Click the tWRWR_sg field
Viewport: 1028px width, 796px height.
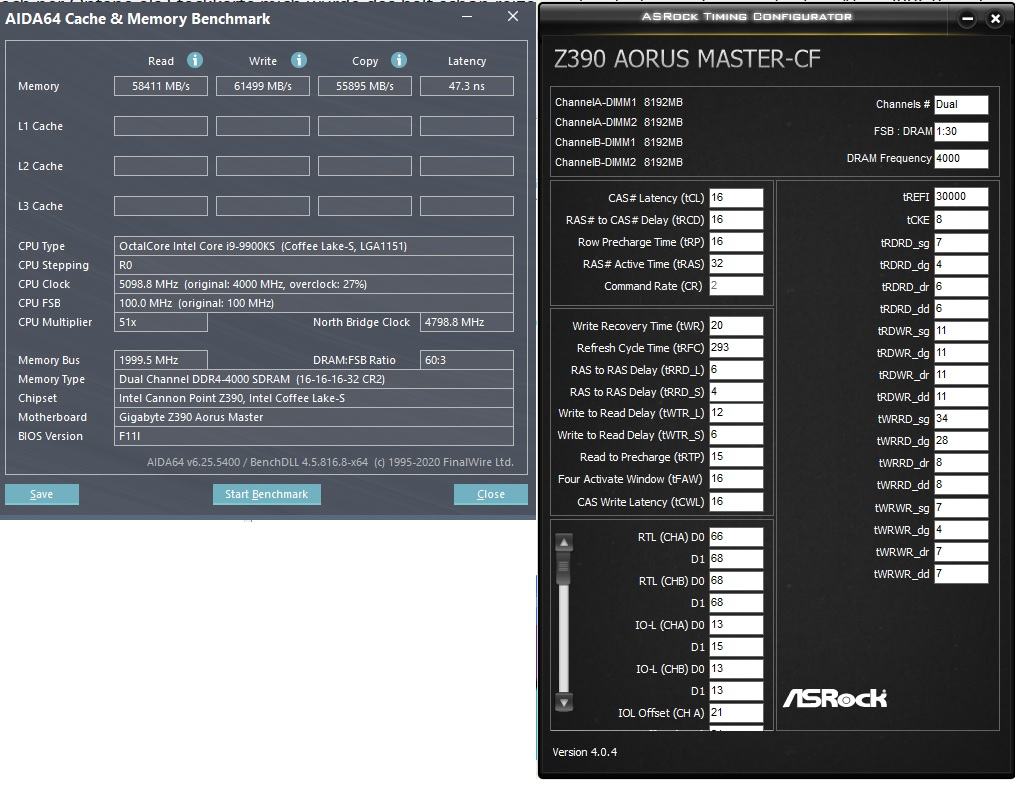click(x=961, y=507)
